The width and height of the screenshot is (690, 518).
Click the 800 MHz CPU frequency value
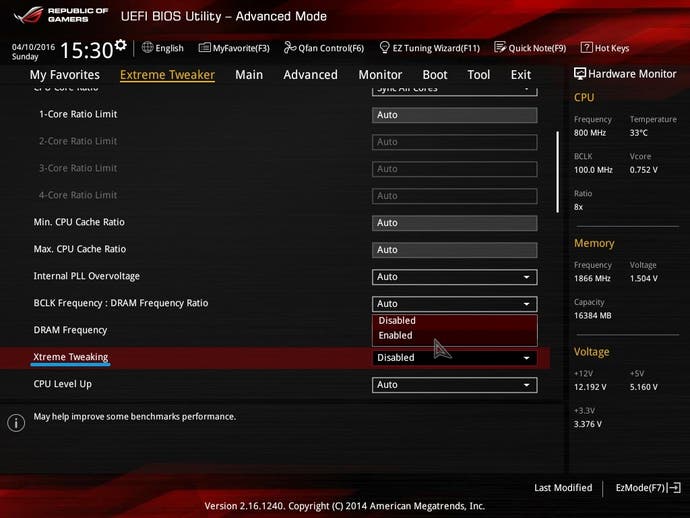(x=590, y=133)
